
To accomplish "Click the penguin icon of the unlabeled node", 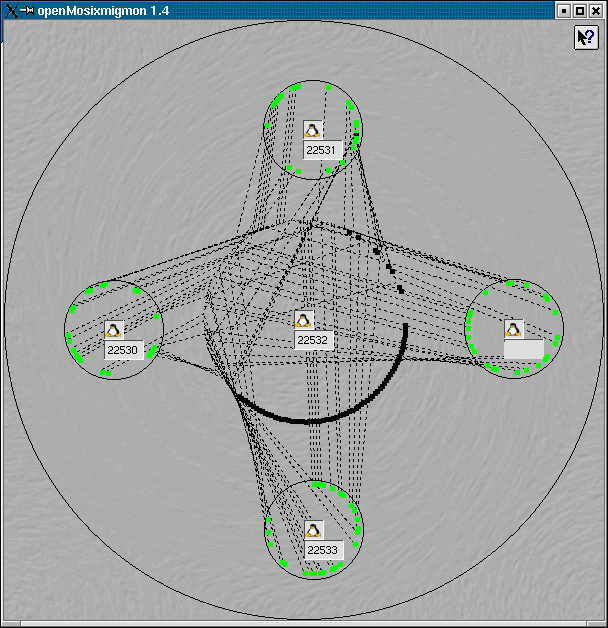I will tap(513, 329).
